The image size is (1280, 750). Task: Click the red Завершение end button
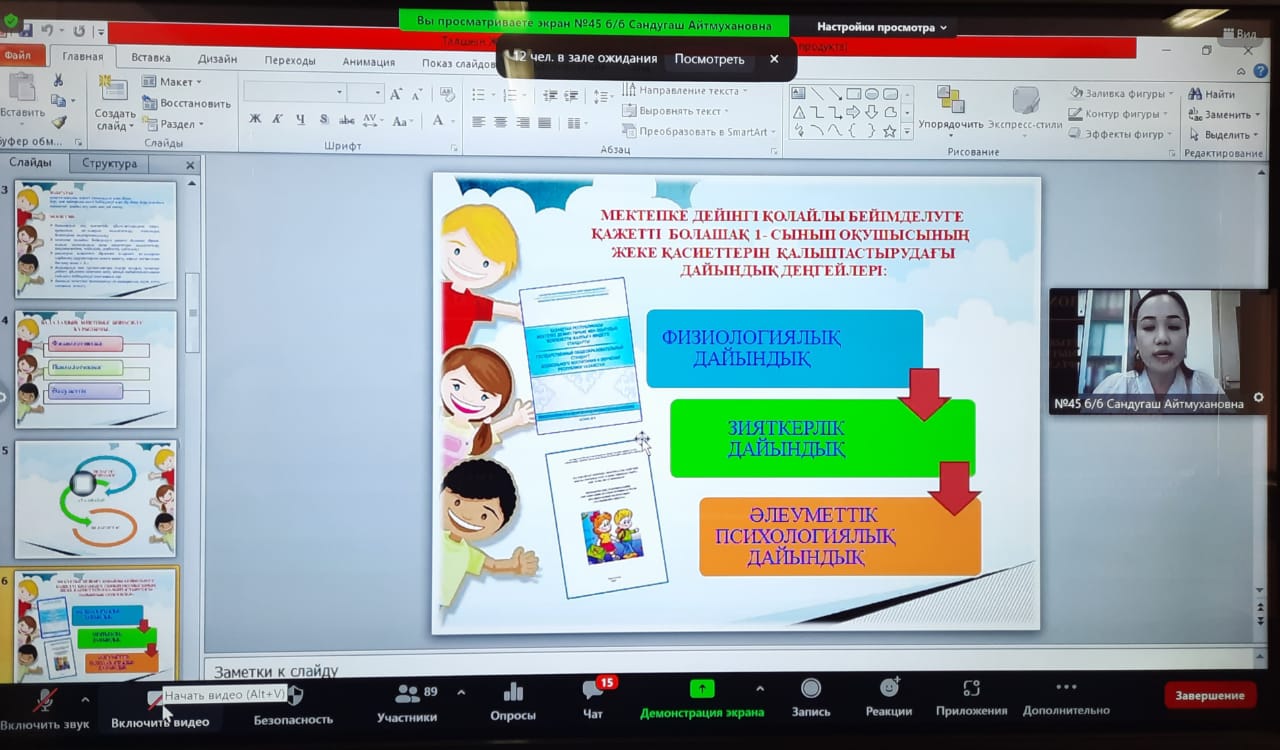tap(1210, 695)
